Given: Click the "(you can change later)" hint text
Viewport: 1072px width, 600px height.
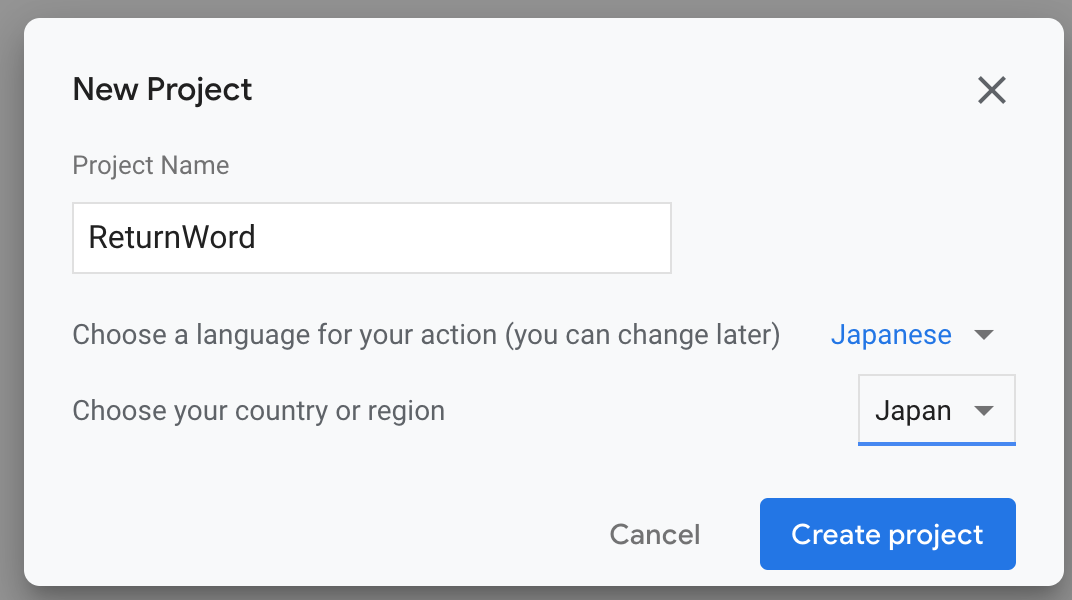Looking at the screenshot, I should coord(642,335).
